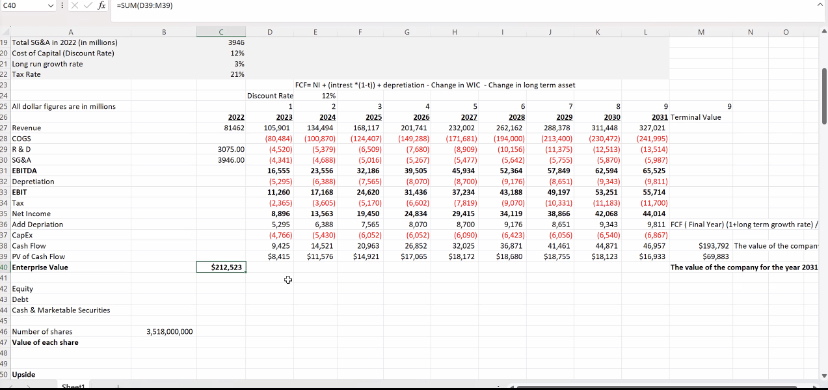Select the 2031 revenue cell 327,021
The image size is (828, 390).
pos(645,128)
